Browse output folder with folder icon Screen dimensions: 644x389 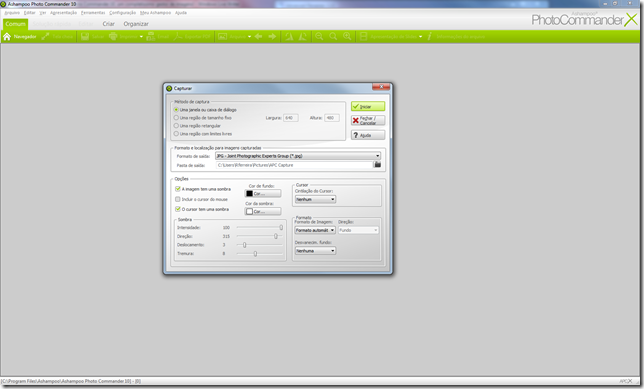[x=377, y=165]
